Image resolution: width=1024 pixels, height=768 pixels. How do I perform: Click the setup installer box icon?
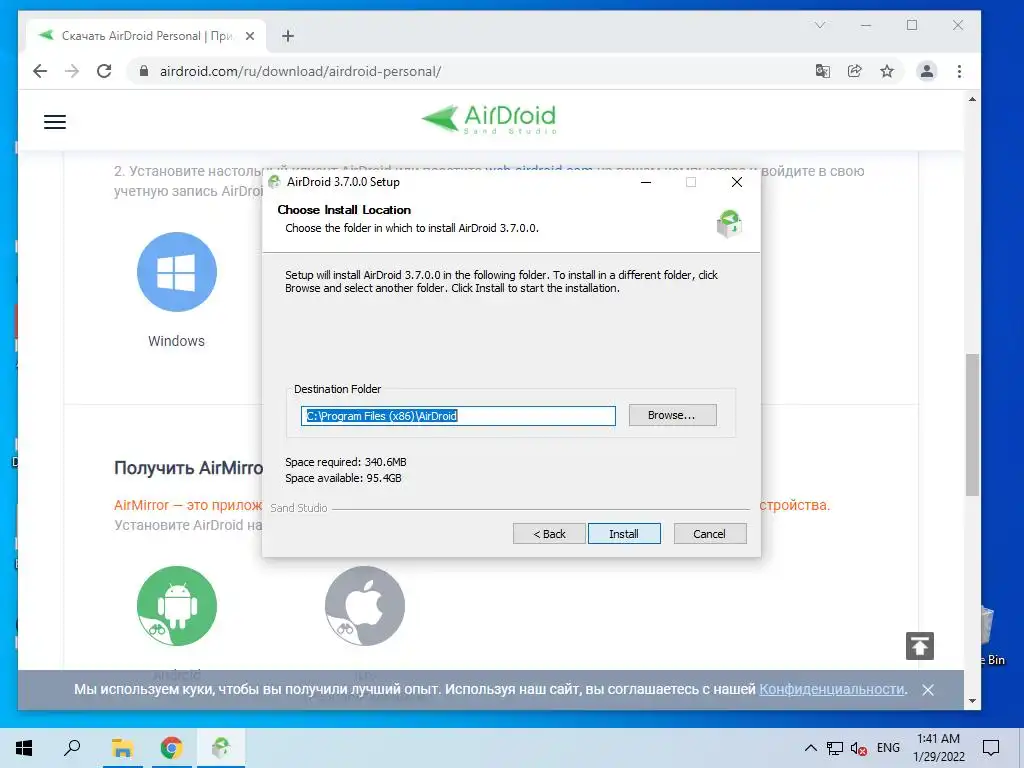[729, 224]
